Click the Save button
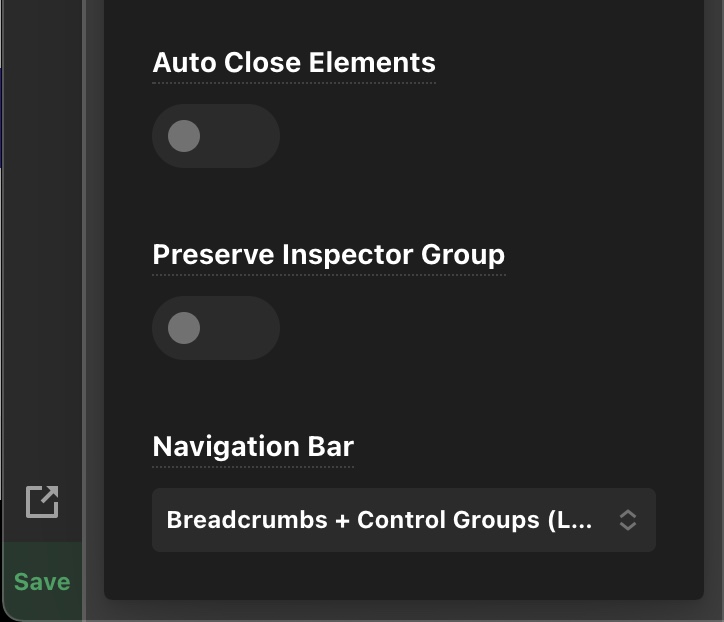Viewport: 724px width, 622px height. (x=42, y=582)
